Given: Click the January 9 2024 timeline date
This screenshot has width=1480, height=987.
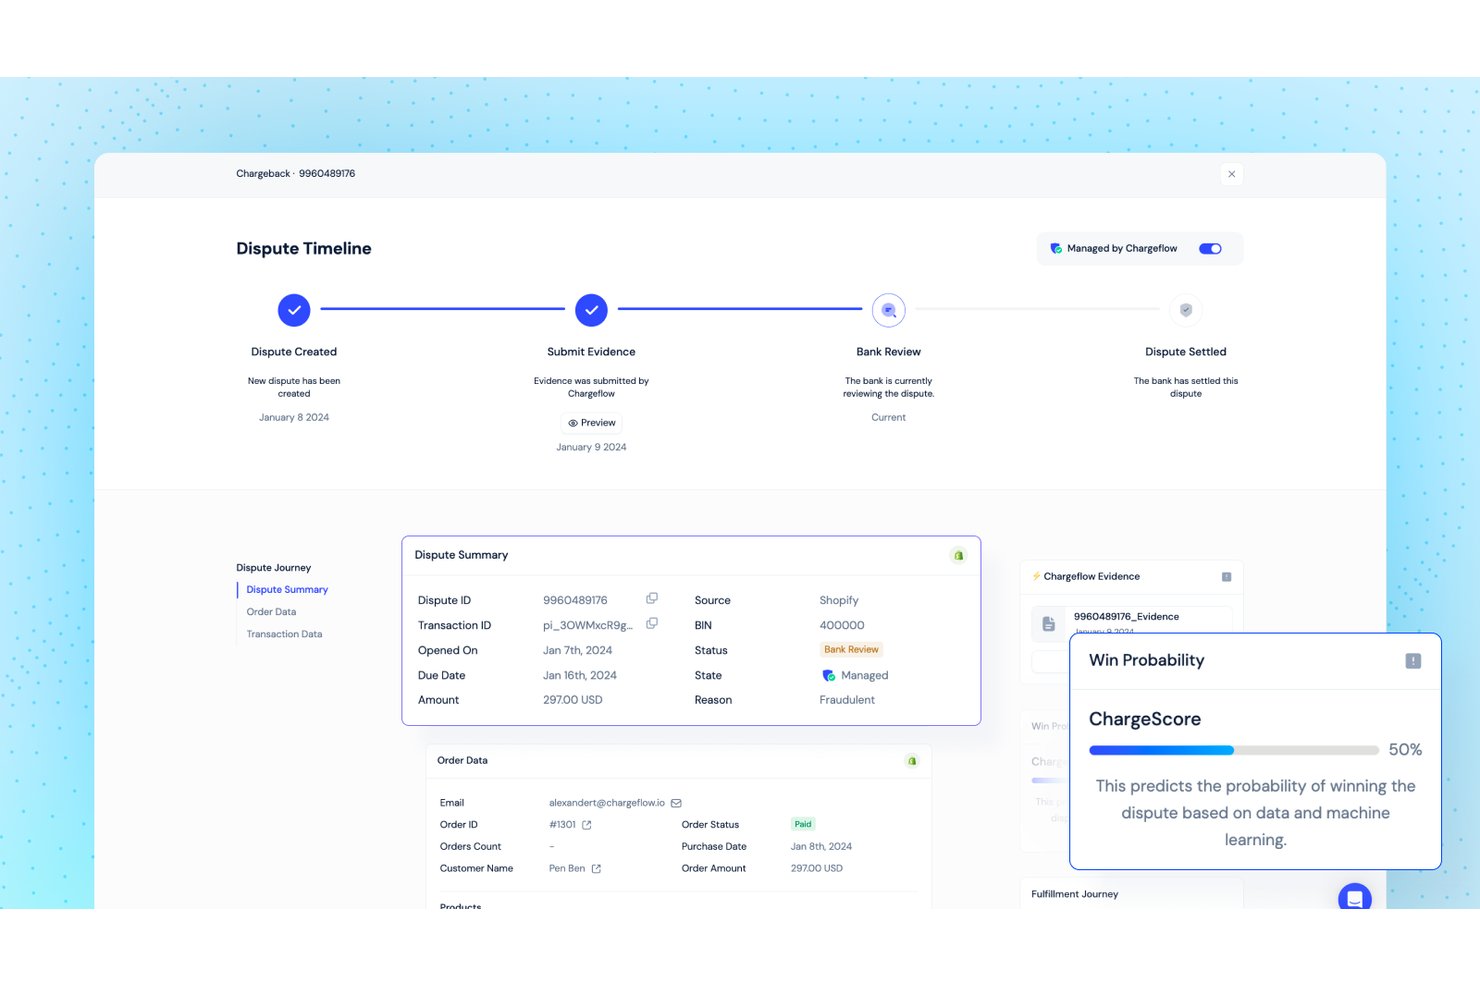Looking at the screenshot, I should 591,448.
